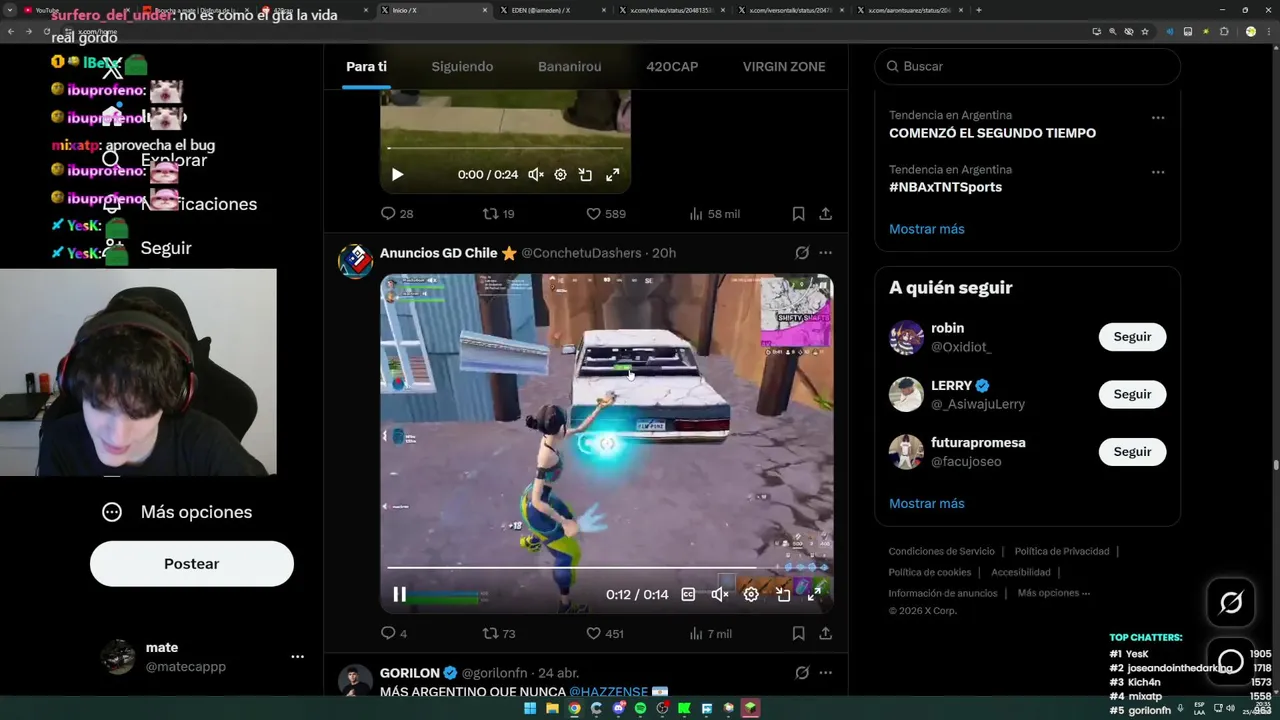The image size is (1280, 720).
Task: Click Grok icon on Anuncios GD Chile post
Action: click(x=802, y=253)
